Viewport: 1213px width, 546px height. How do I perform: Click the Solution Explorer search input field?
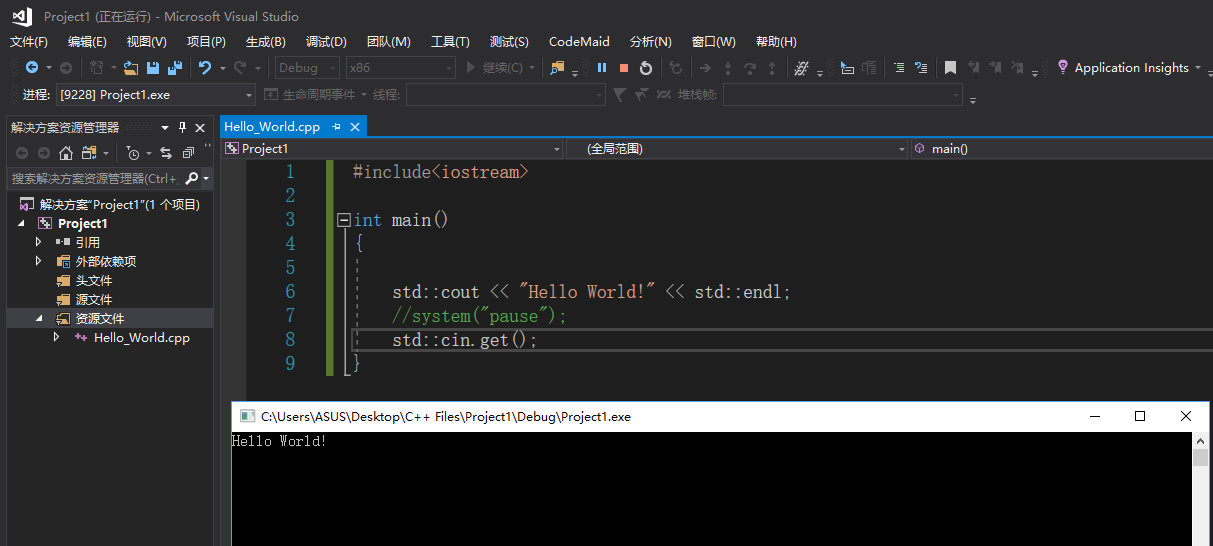pos(95,178)
